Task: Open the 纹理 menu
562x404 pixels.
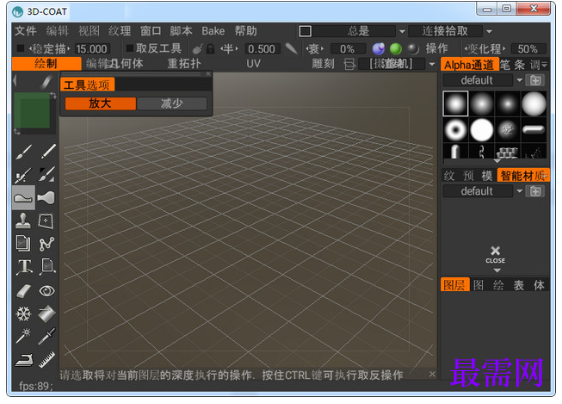Action: click(120, 31)
